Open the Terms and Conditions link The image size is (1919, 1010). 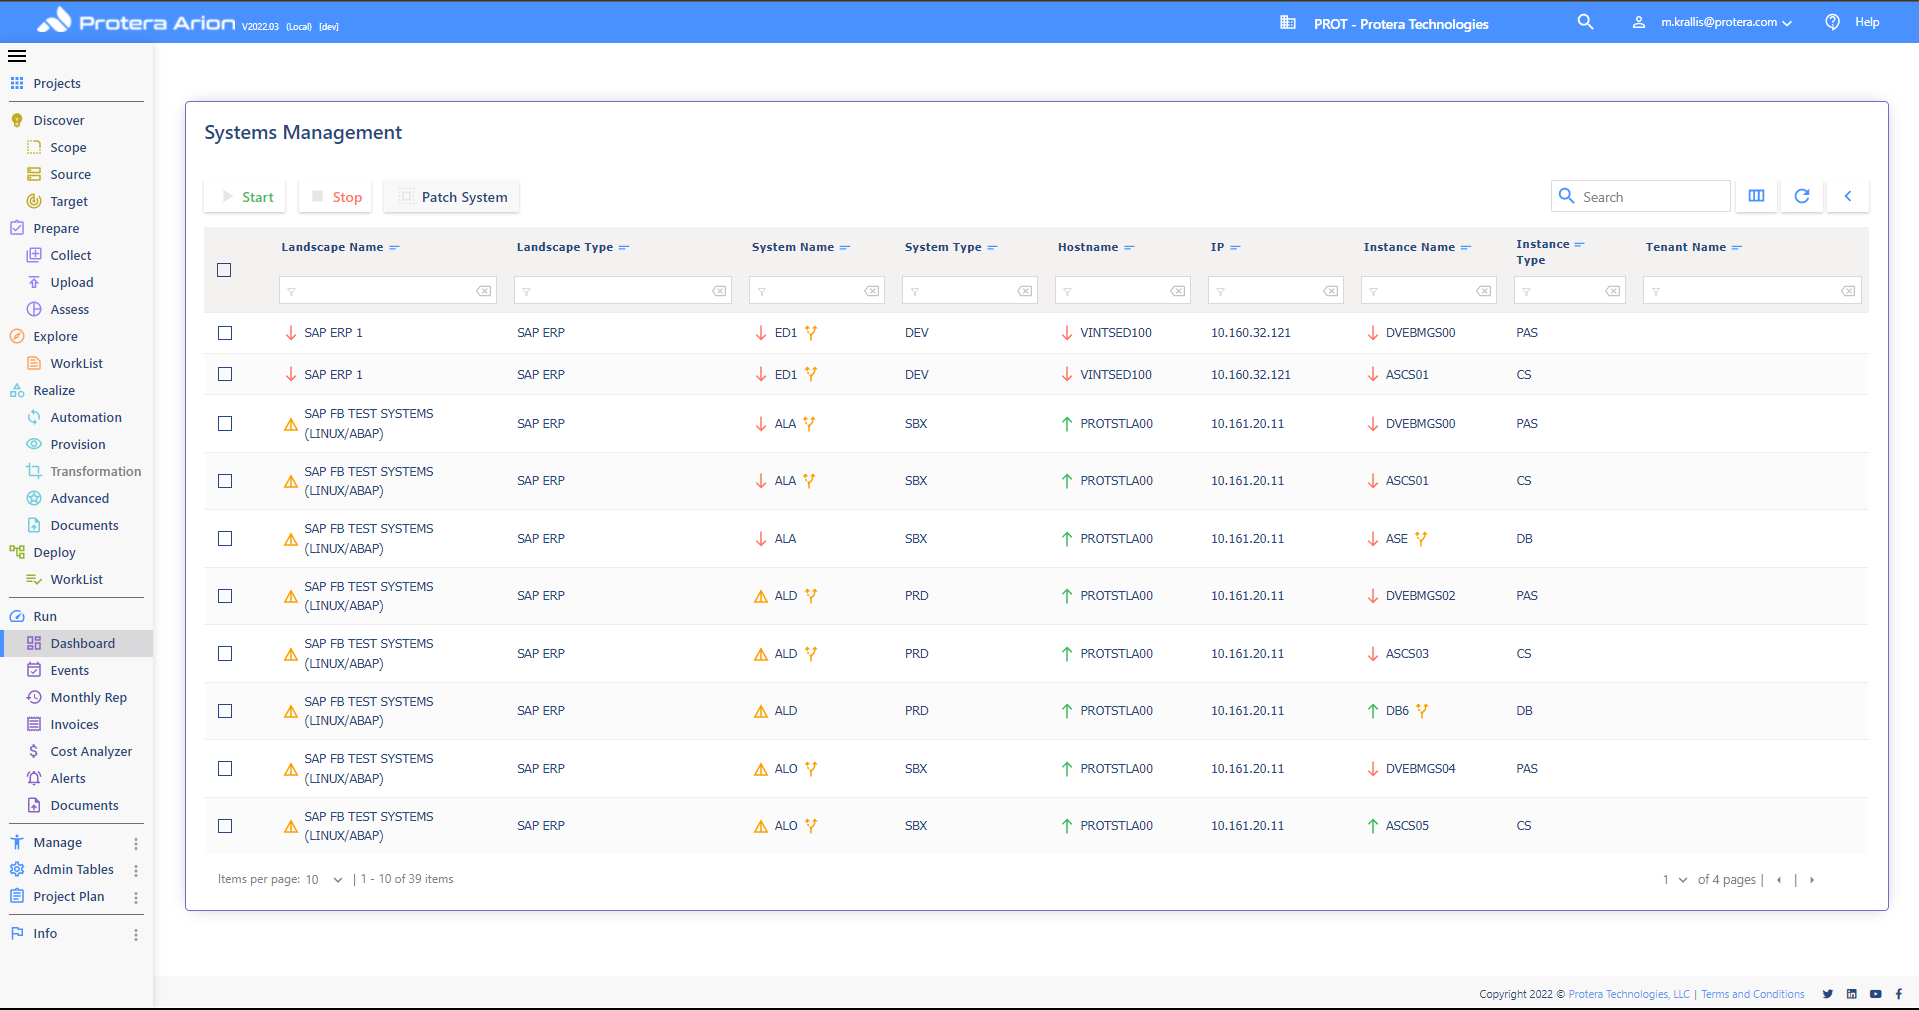tap(1753, 994)
